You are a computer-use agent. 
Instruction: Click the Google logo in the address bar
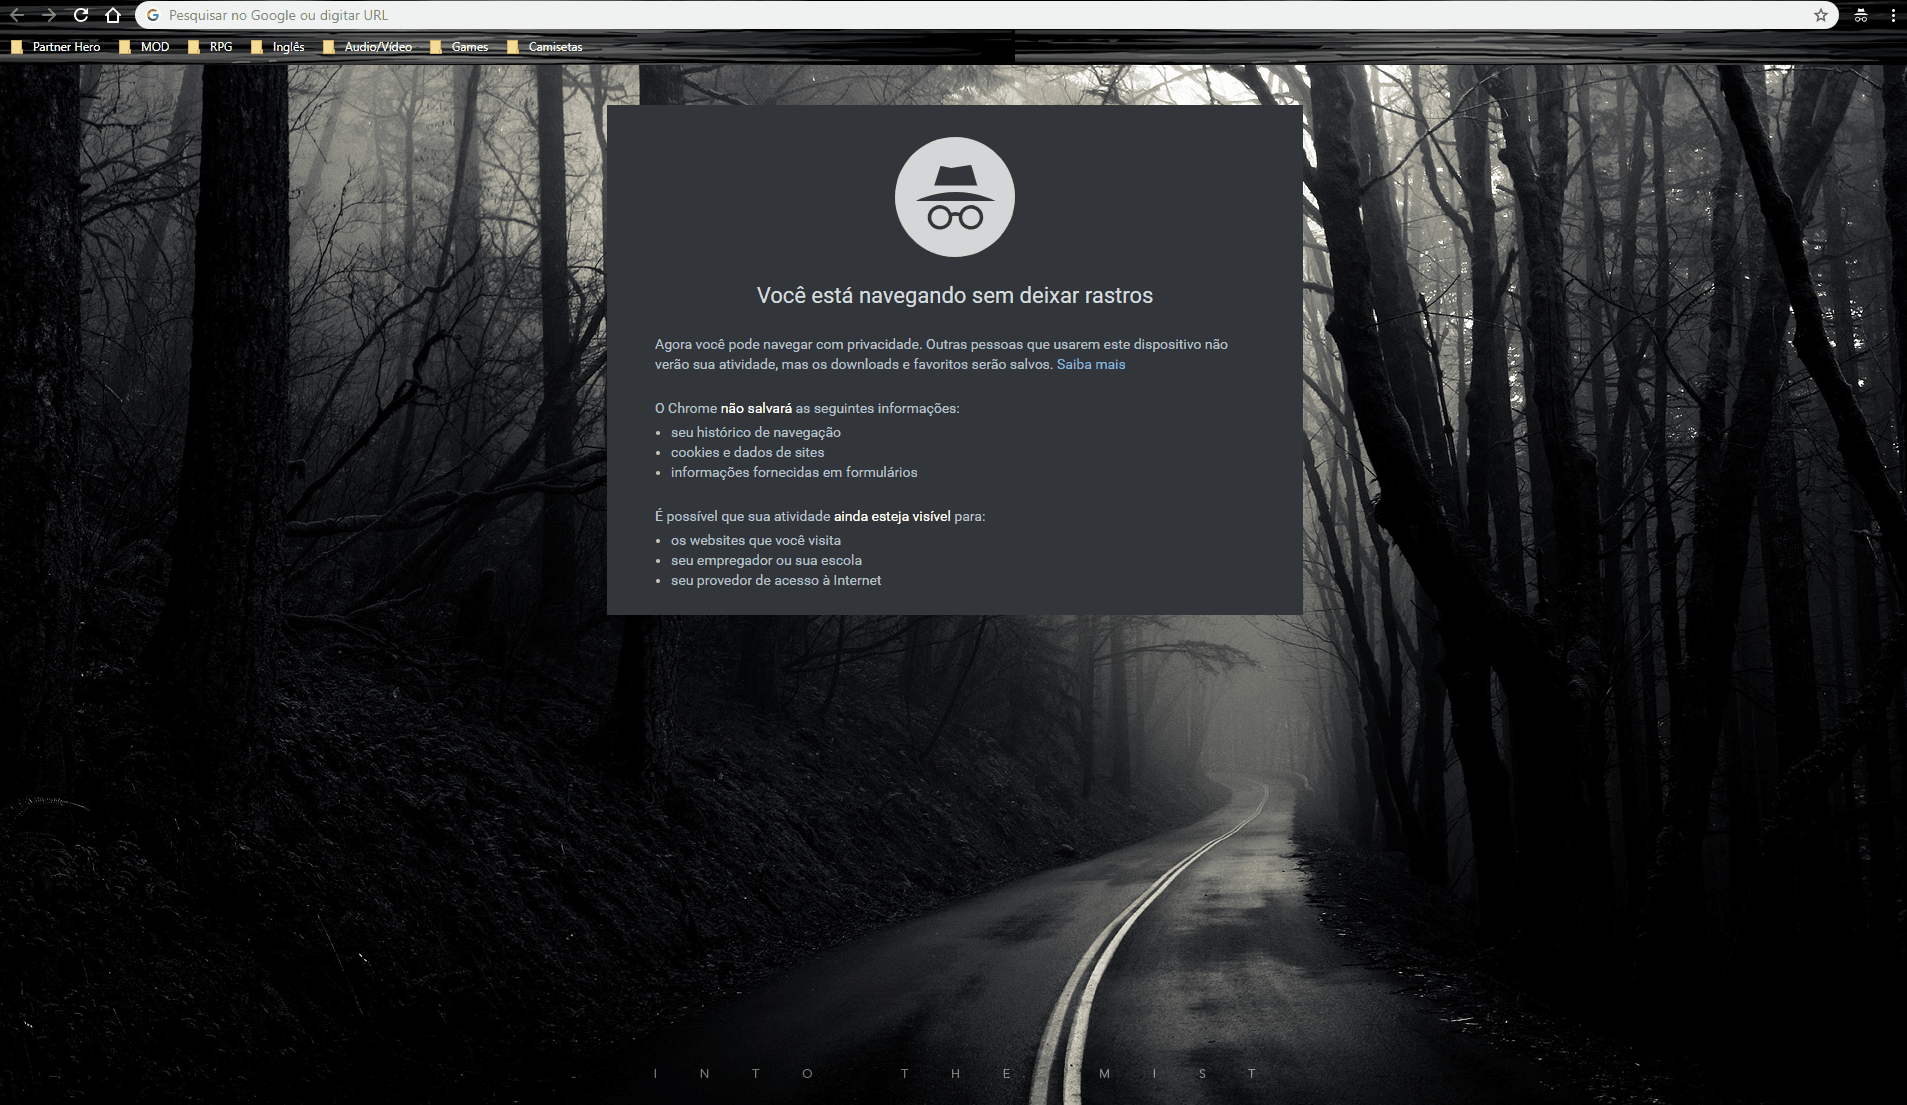(153, 15)
